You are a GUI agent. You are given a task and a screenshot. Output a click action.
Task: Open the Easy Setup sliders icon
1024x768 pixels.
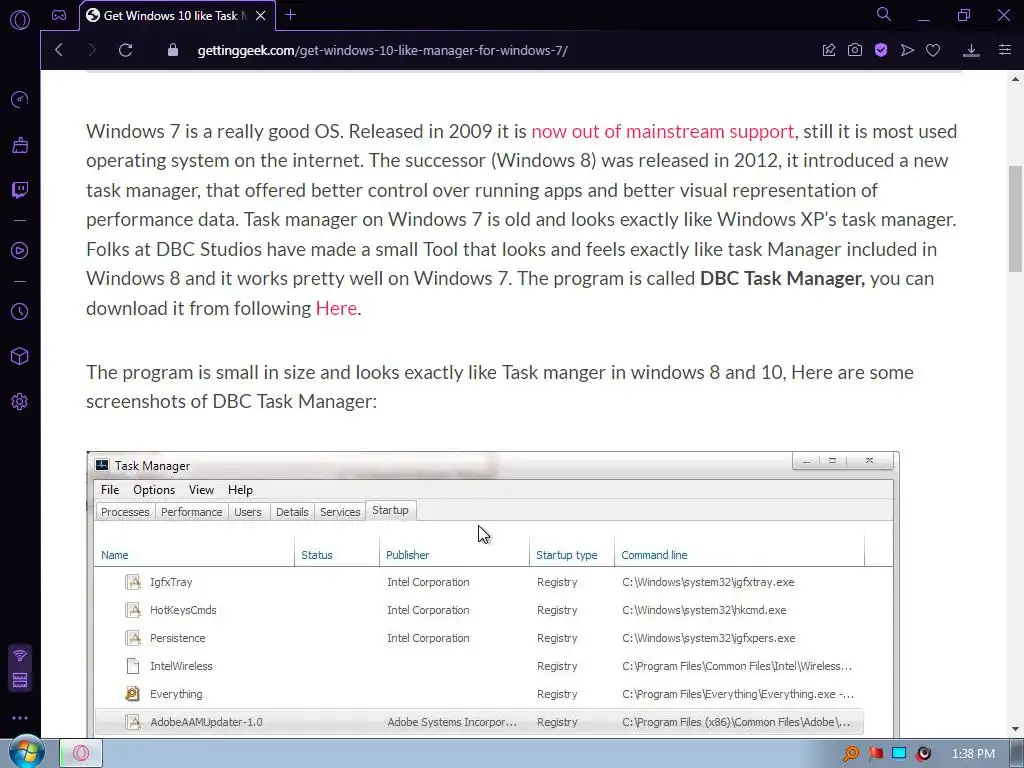[x=1005, y=50]
